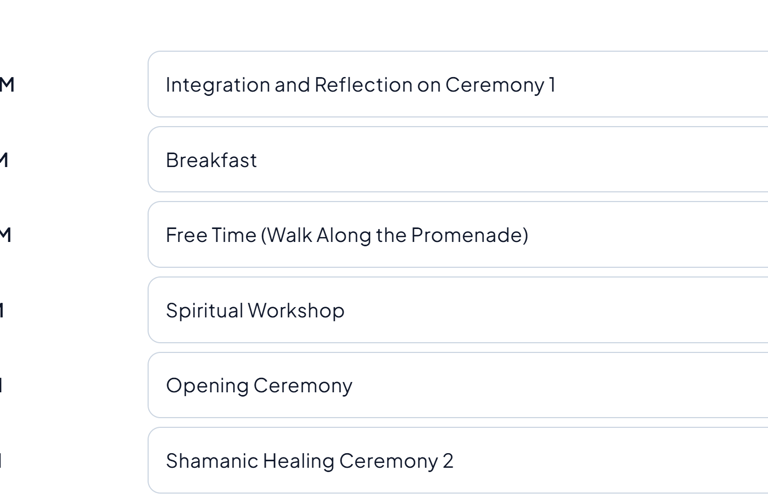Select the time label beside Shamanic Healing Ceremony 2
Image resolution: width=768 pixels, height=499 pixels.
[x=2, y=461]
